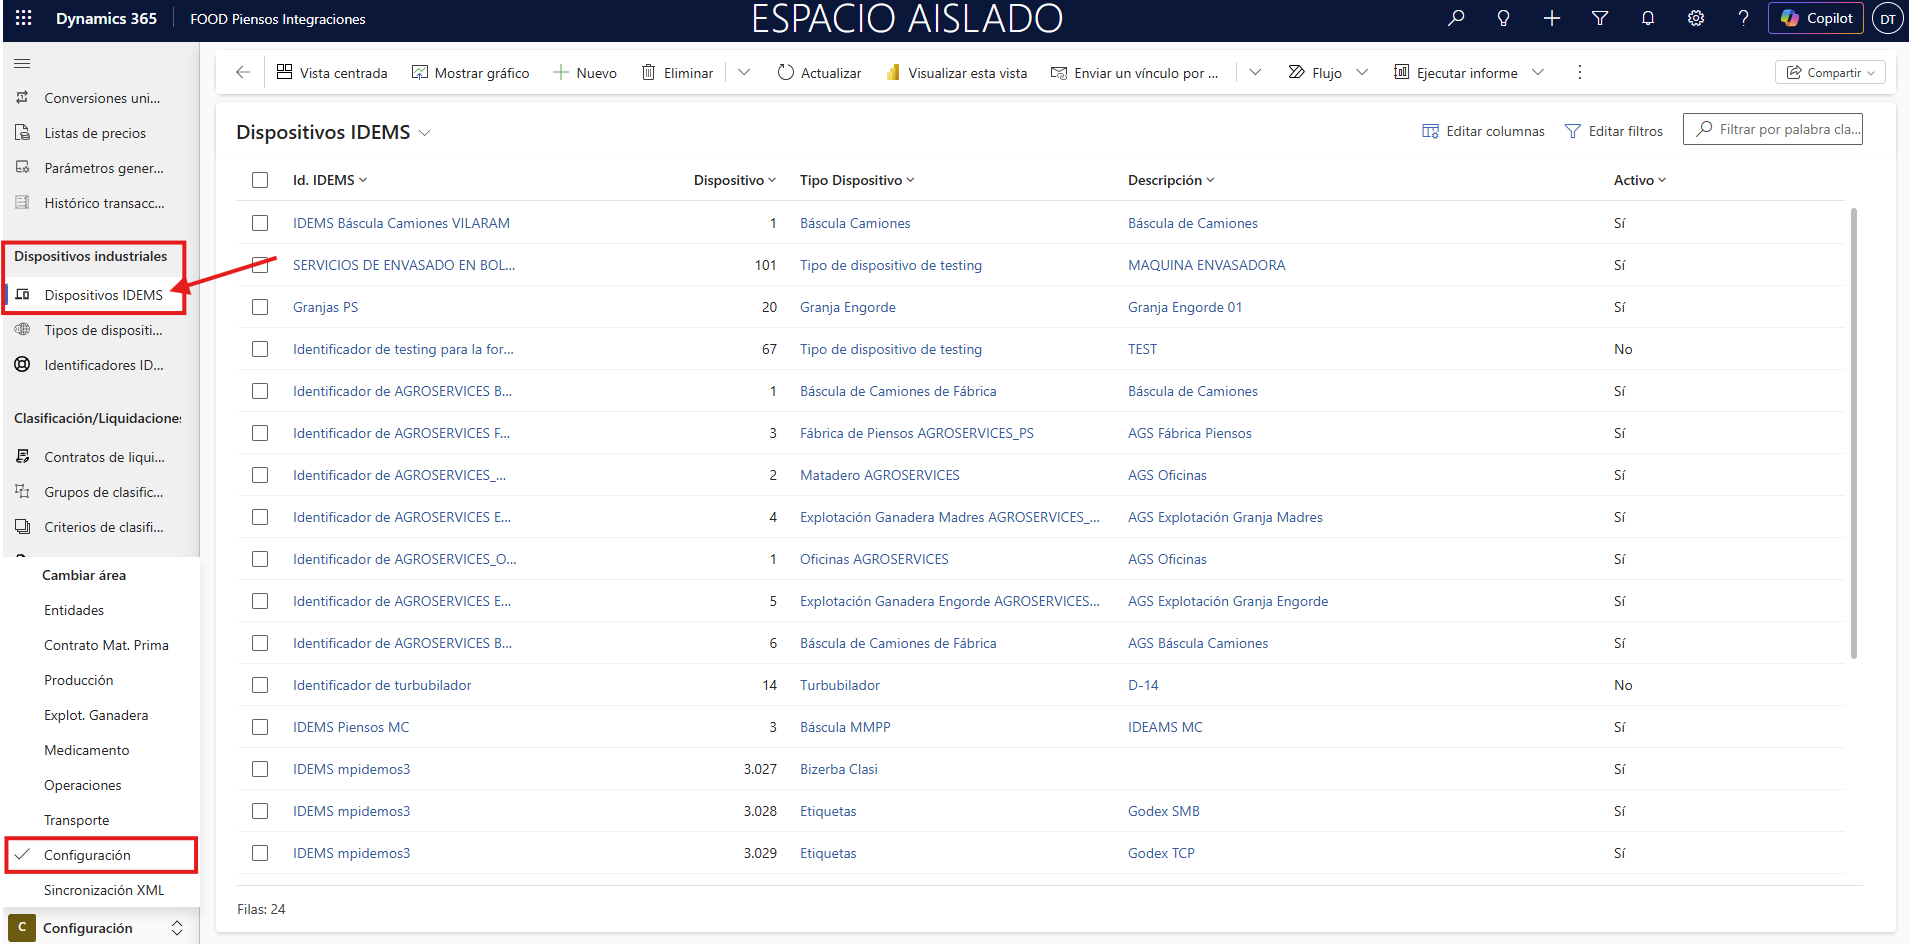The height and width of the screenshot is (944, 1909).
Task: Open the settings gear icon
Action: tap(1696, 18)
